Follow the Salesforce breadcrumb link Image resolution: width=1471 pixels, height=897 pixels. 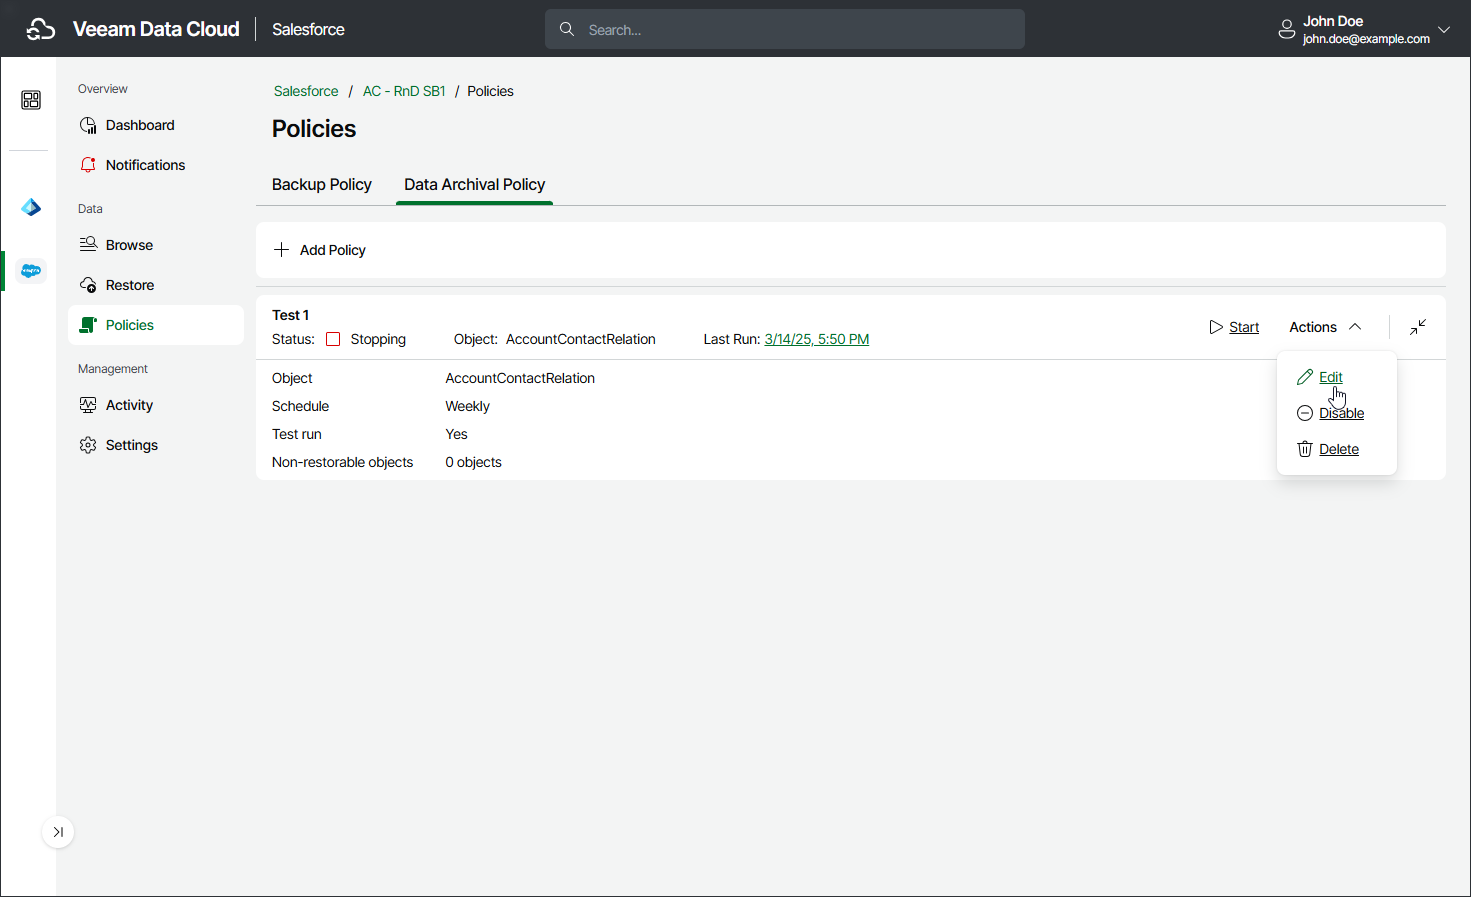306,91
